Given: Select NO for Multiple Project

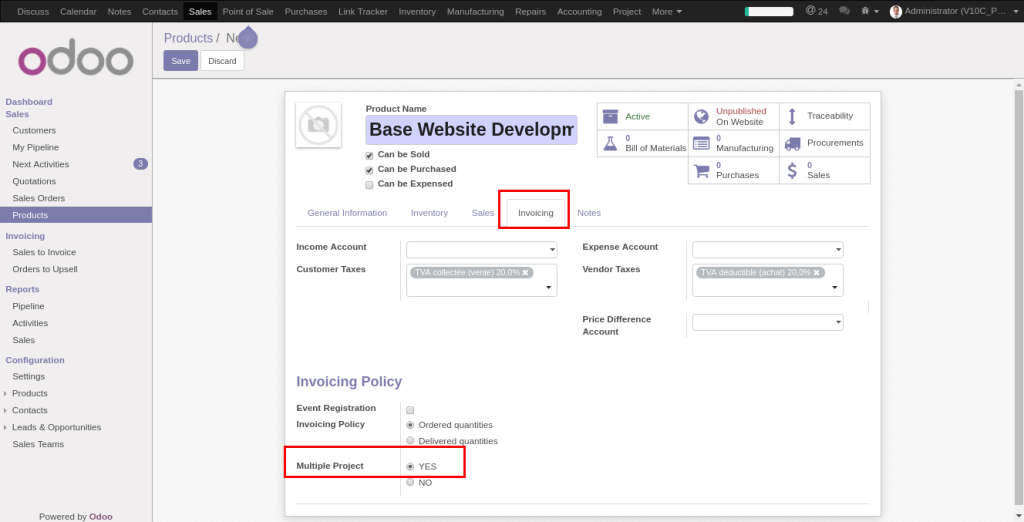Looking at the screenshot, I should click(410, 483).
